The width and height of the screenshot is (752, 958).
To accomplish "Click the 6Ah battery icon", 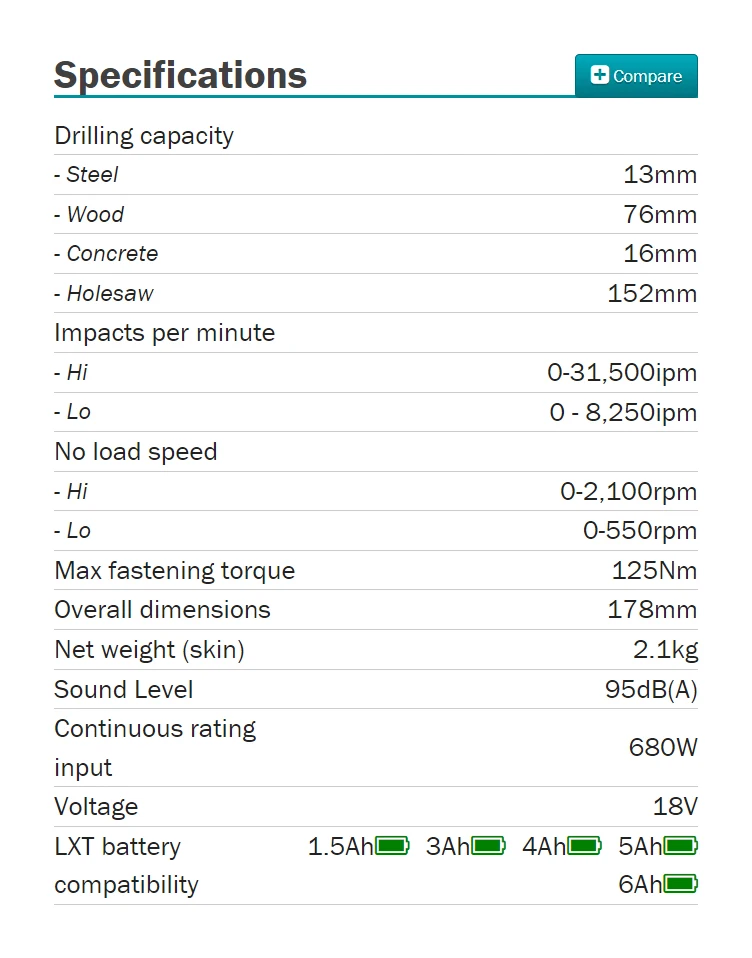I will click(x=681, y=885).
